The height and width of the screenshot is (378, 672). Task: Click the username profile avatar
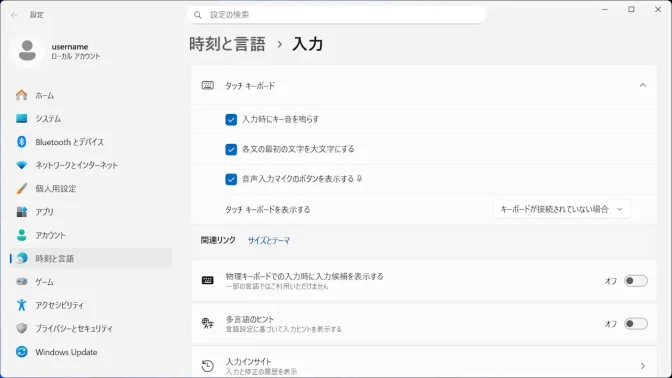[27, 51]
